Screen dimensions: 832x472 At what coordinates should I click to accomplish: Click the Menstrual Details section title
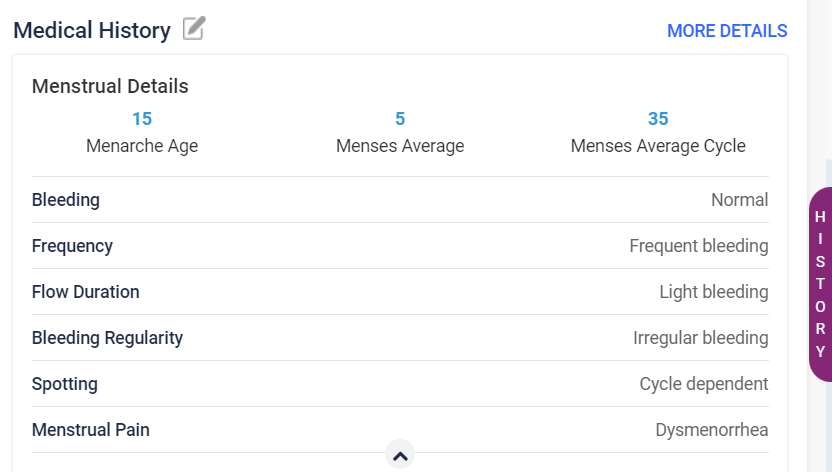coord(110,86)
